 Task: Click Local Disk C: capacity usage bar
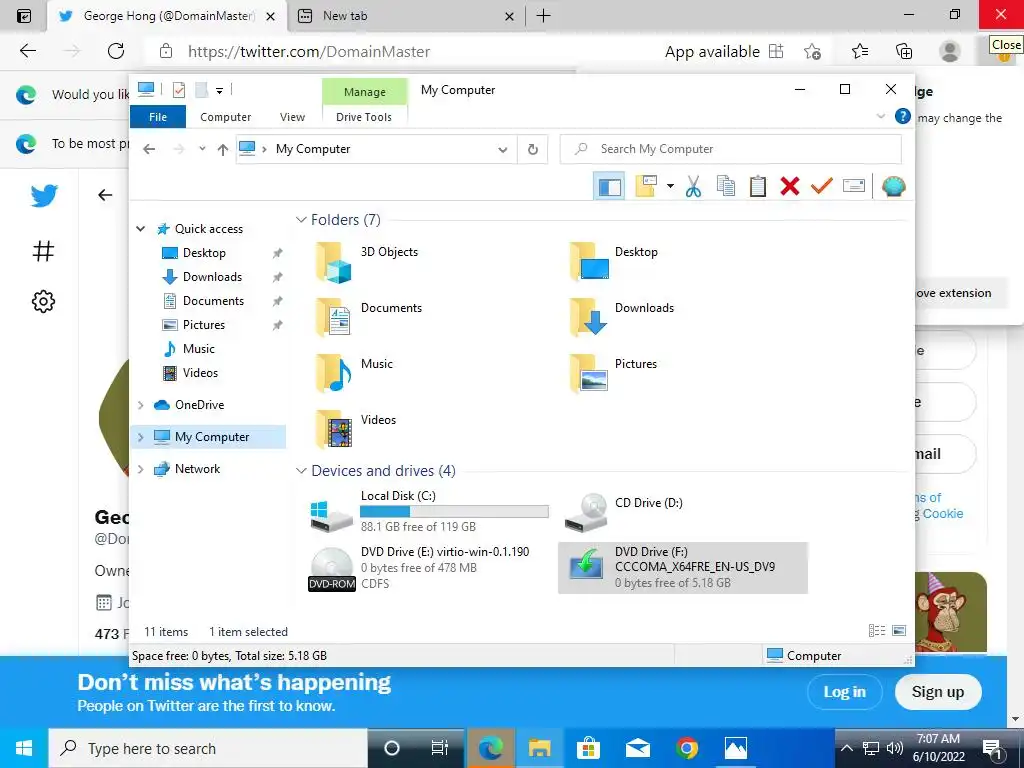coord(455,511)
